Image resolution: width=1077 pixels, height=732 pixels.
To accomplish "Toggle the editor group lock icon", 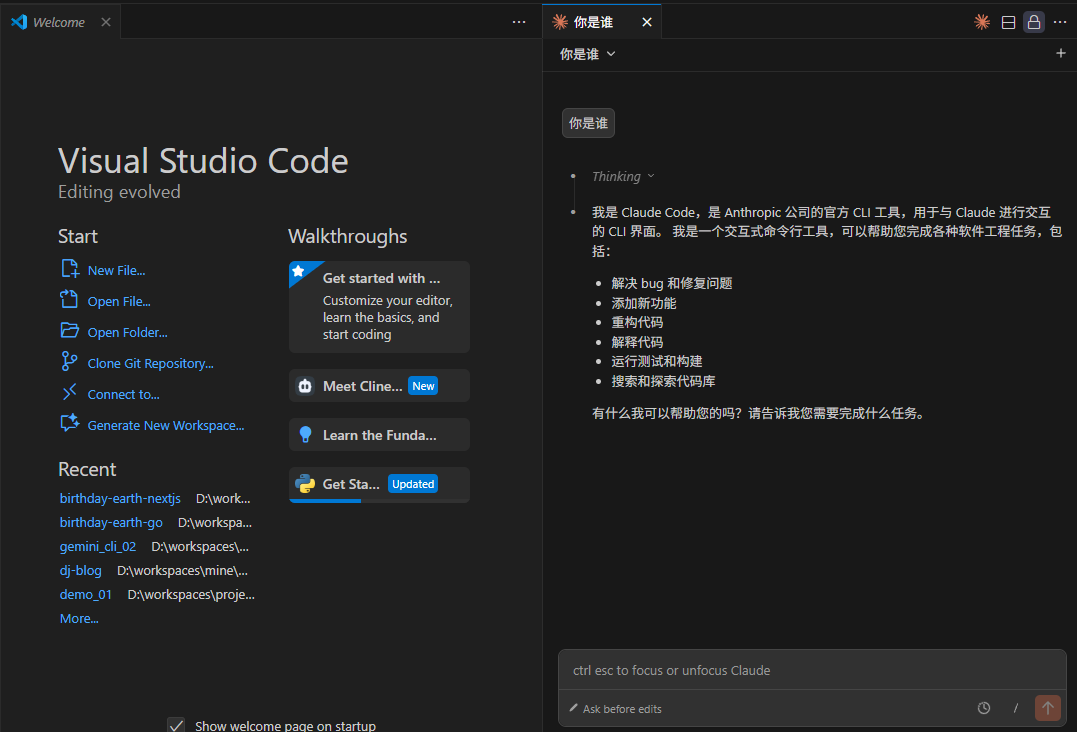I will pos(1034,22).
